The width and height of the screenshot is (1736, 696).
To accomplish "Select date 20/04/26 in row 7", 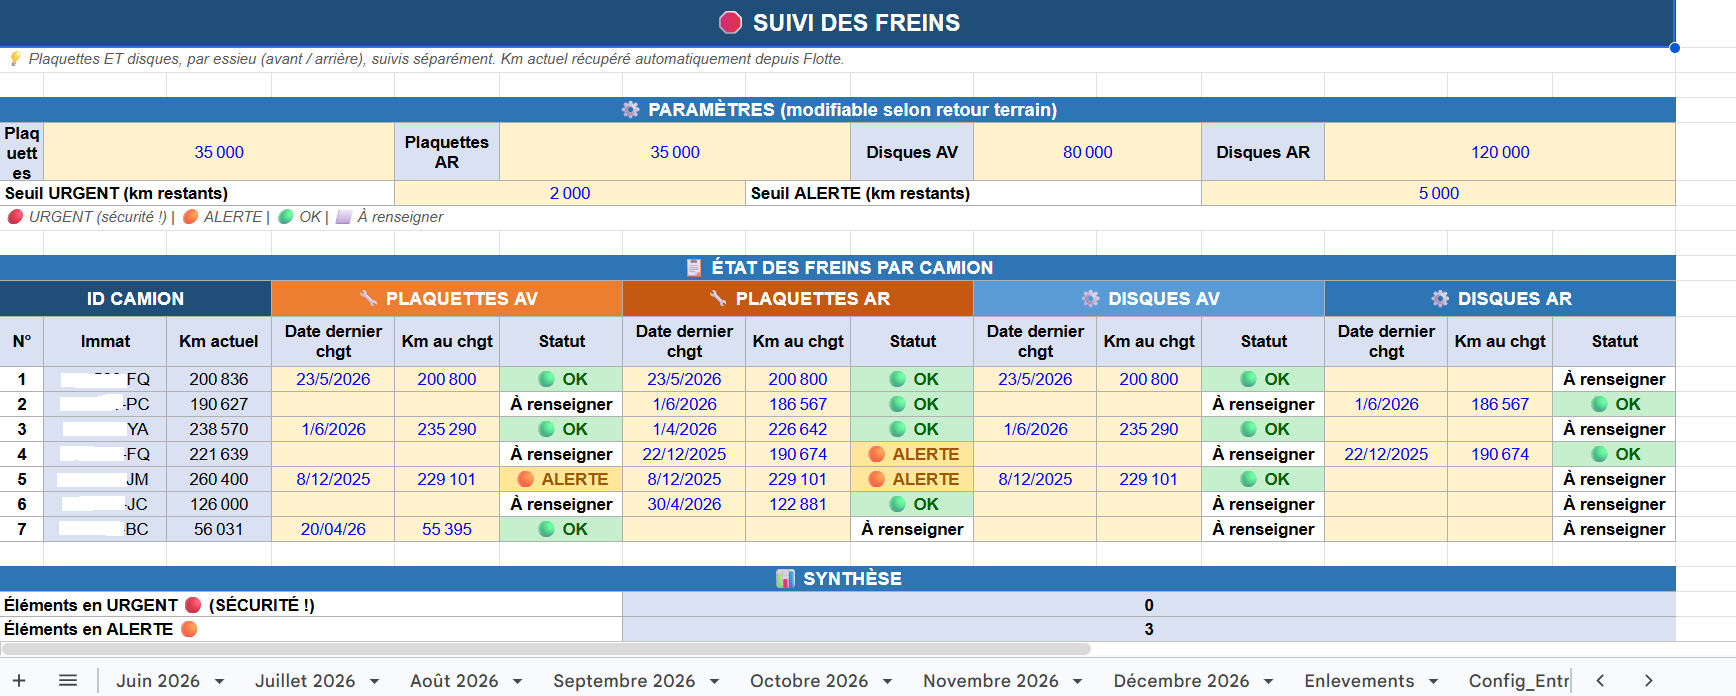I will click(333, 529).
